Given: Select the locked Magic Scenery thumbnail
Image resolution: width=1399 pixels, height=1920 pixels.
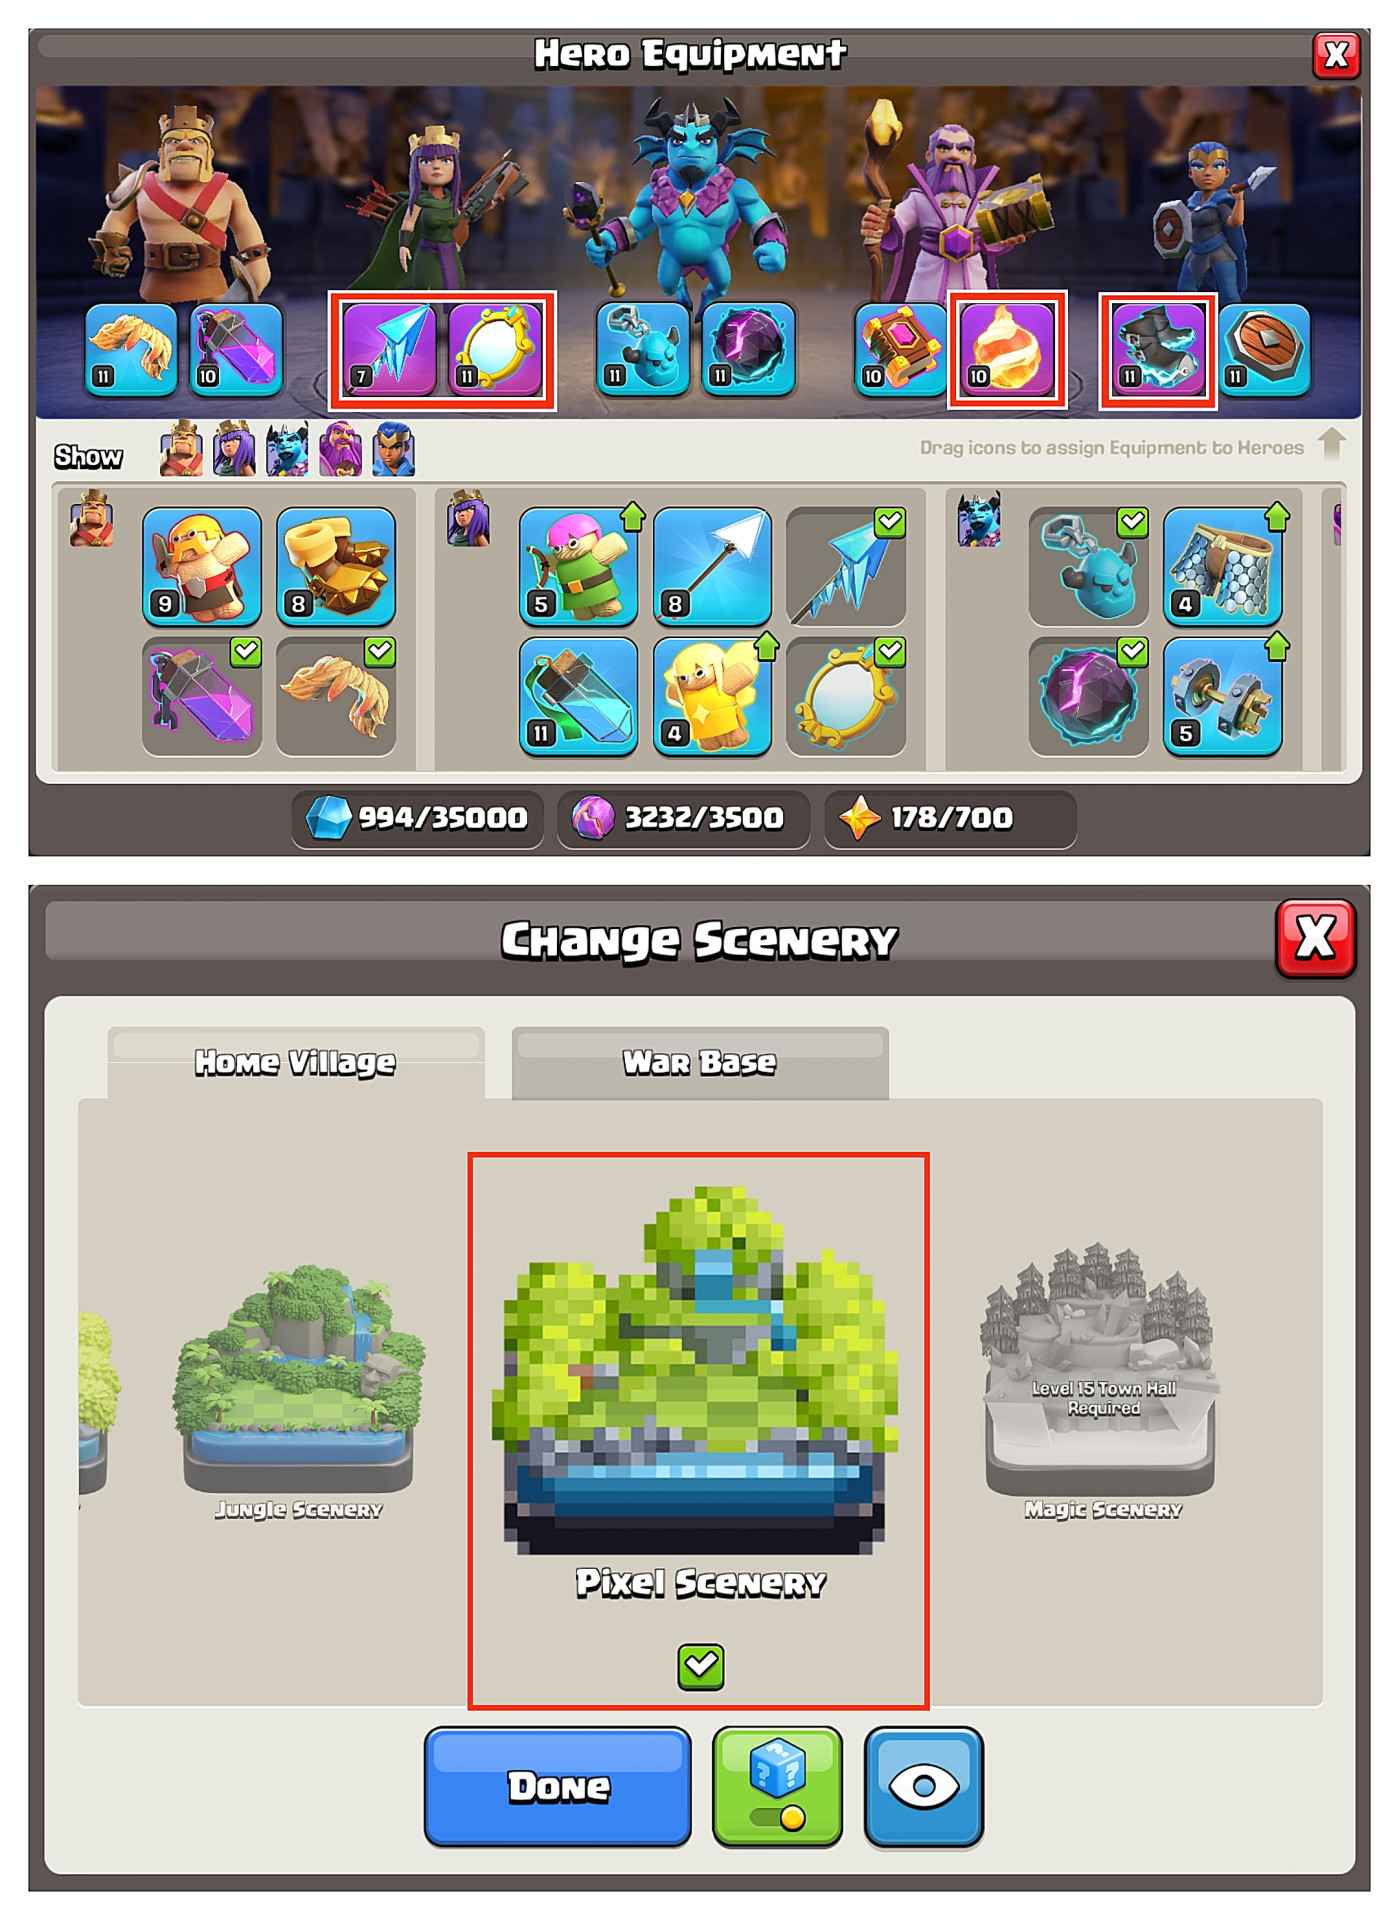Looking at the screenshot, I should tap(1102, 1385).
